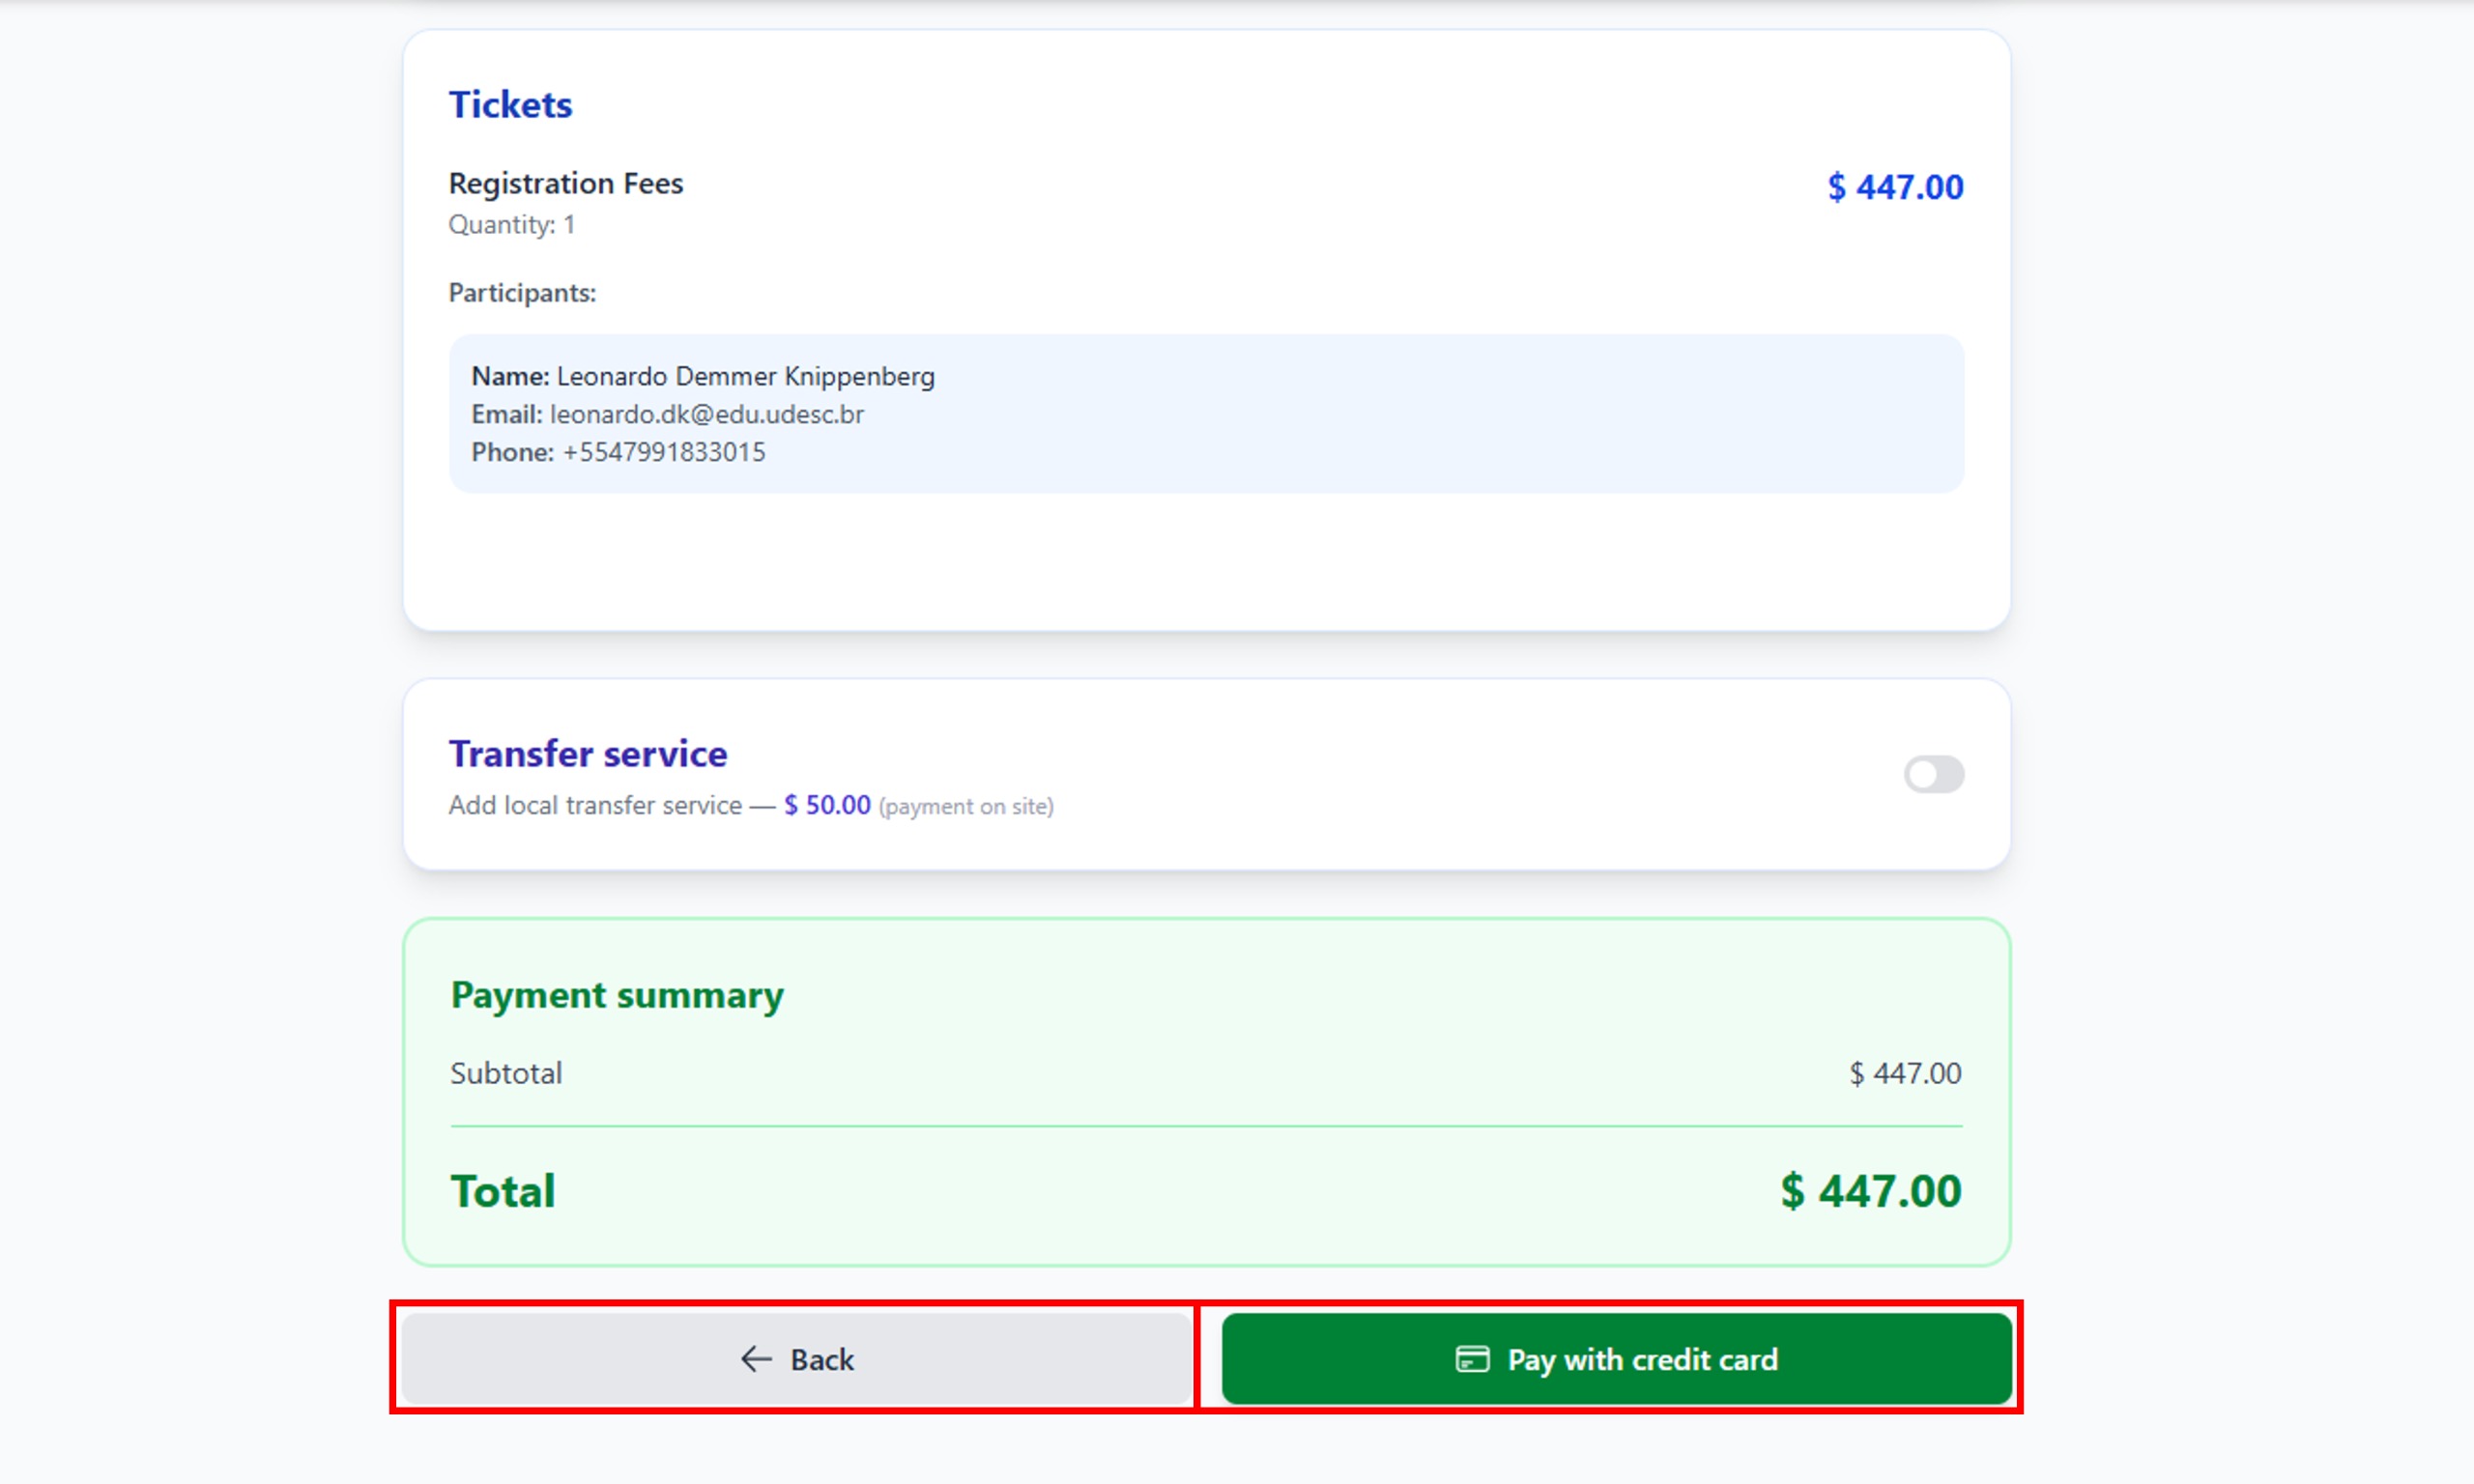Click the Back button
This screenshot has width=2474, height=1484.
(x=796, y=1359)
